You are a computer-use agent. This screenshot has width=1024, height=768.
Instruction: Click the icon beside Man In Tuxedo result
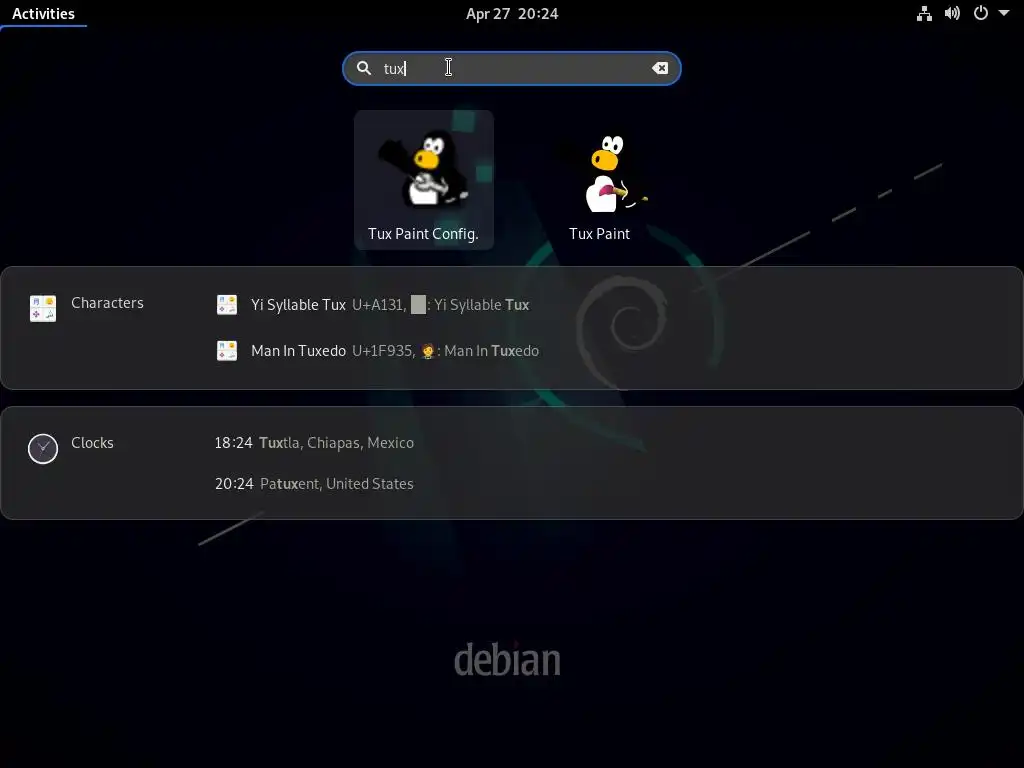[227, 351]
